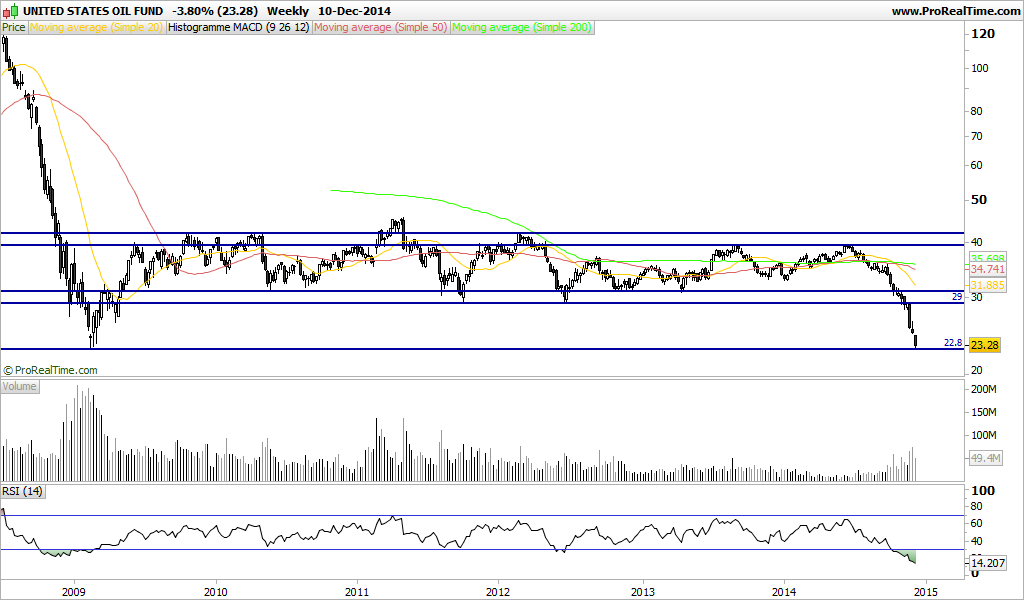Click the 29 horizontal line level label
The width and height of the screenshot is (1024, 600).
click(957, 296)
